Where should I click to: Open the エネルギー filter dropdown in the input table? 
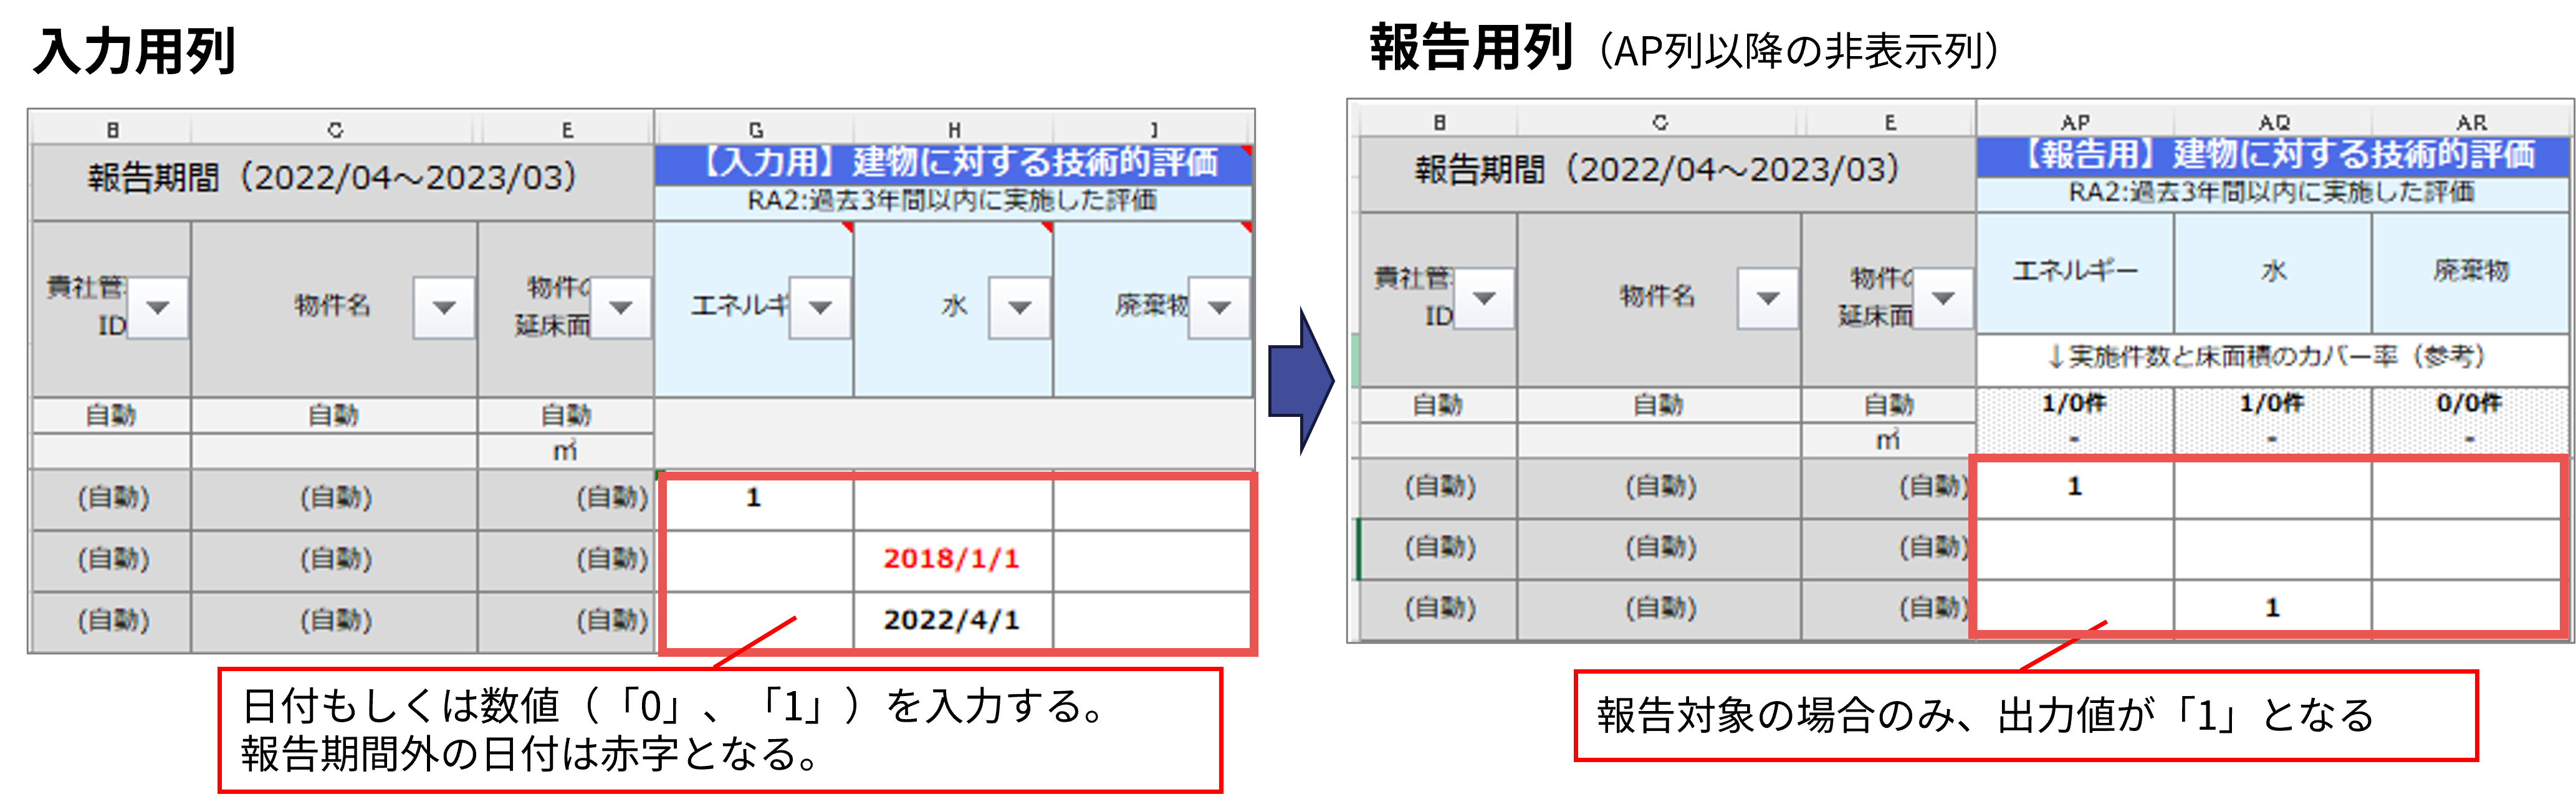tap(820, 307)
